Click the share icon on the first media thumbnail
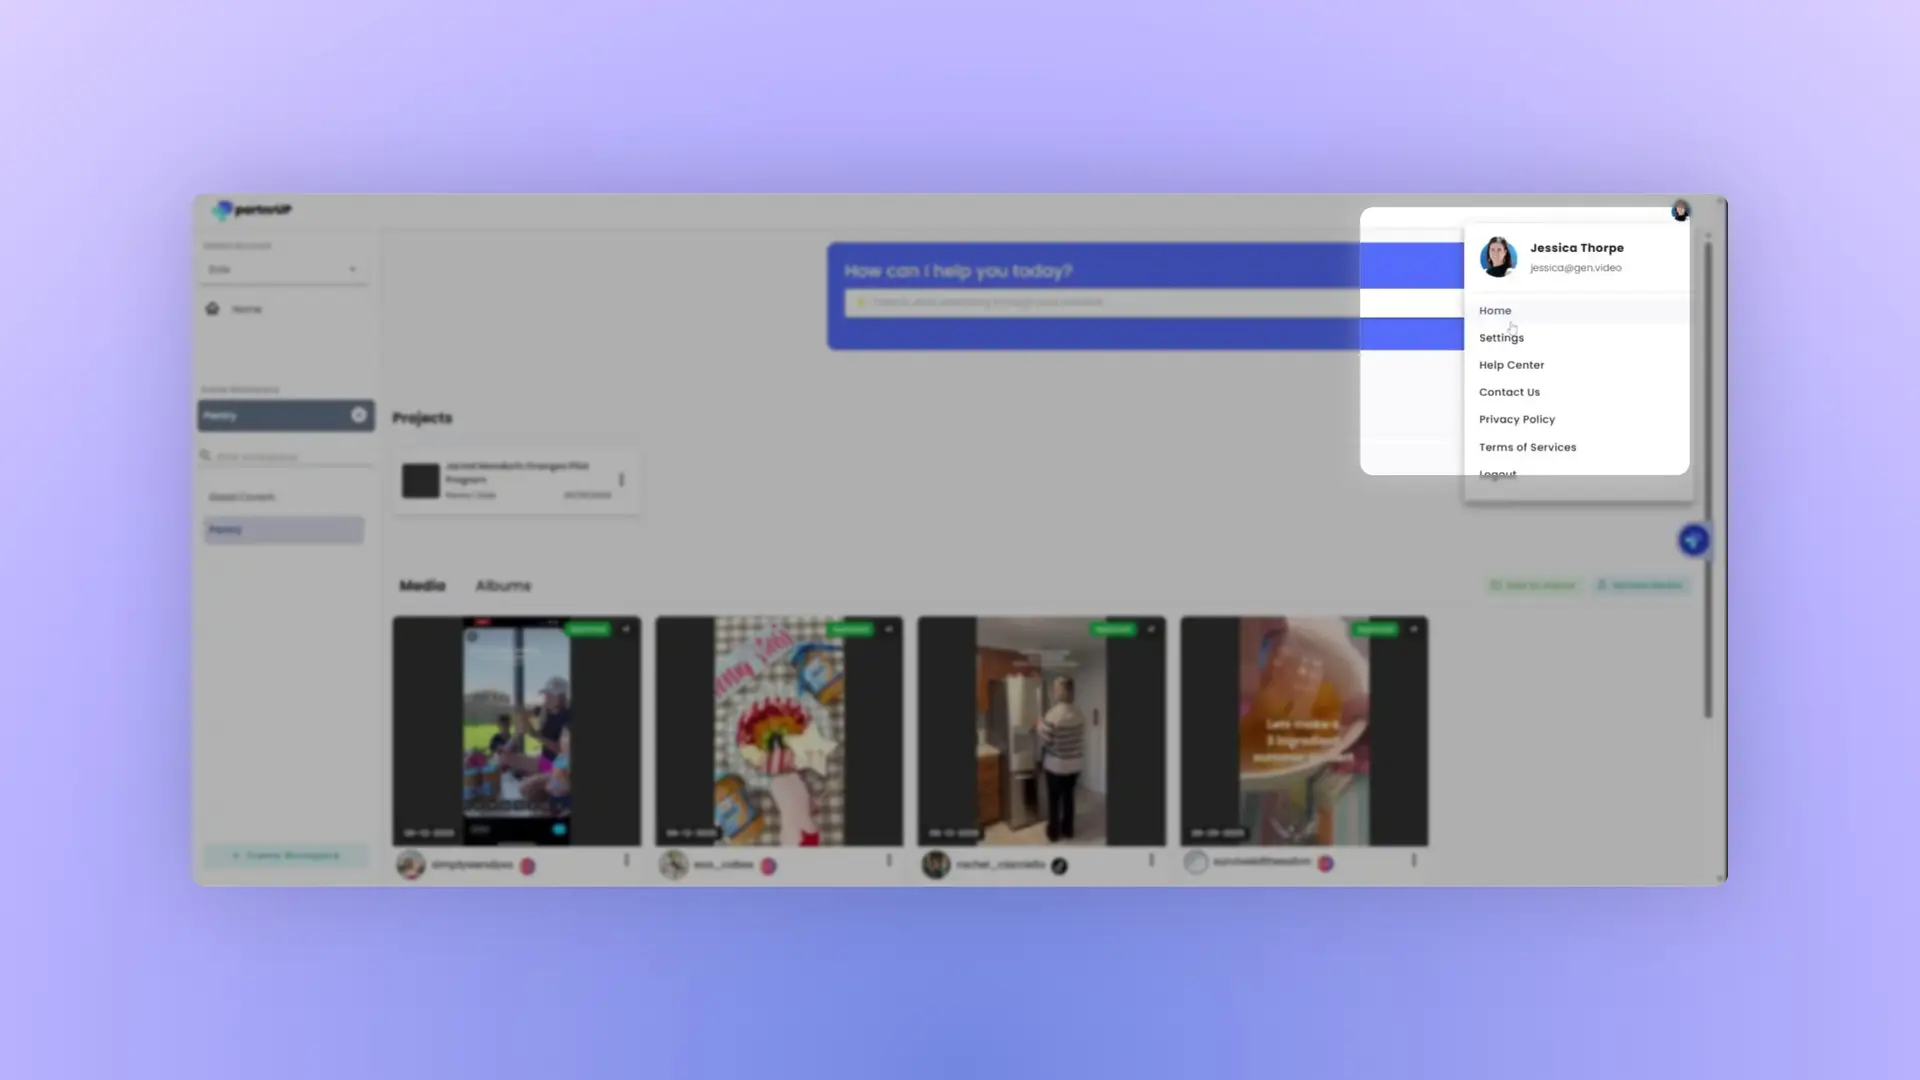 click(x=626, y=629)
